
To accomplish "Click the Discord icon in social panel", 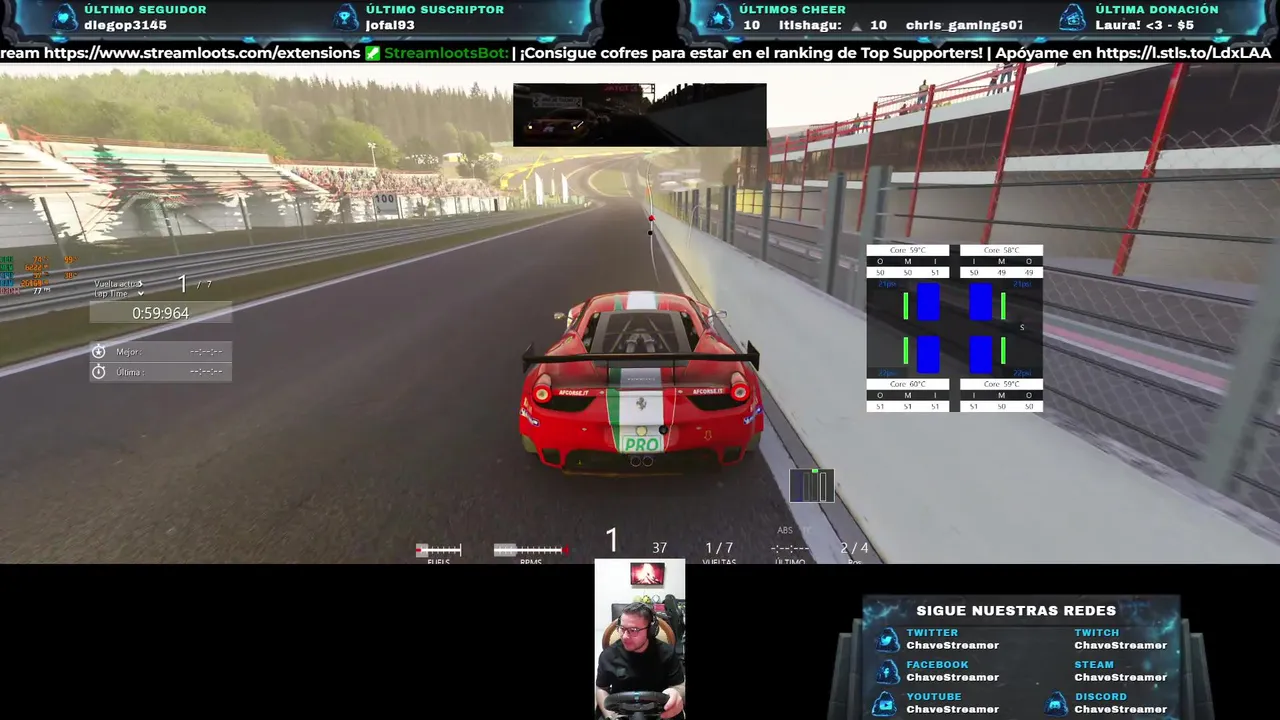I will click(x=1057, y=704).
